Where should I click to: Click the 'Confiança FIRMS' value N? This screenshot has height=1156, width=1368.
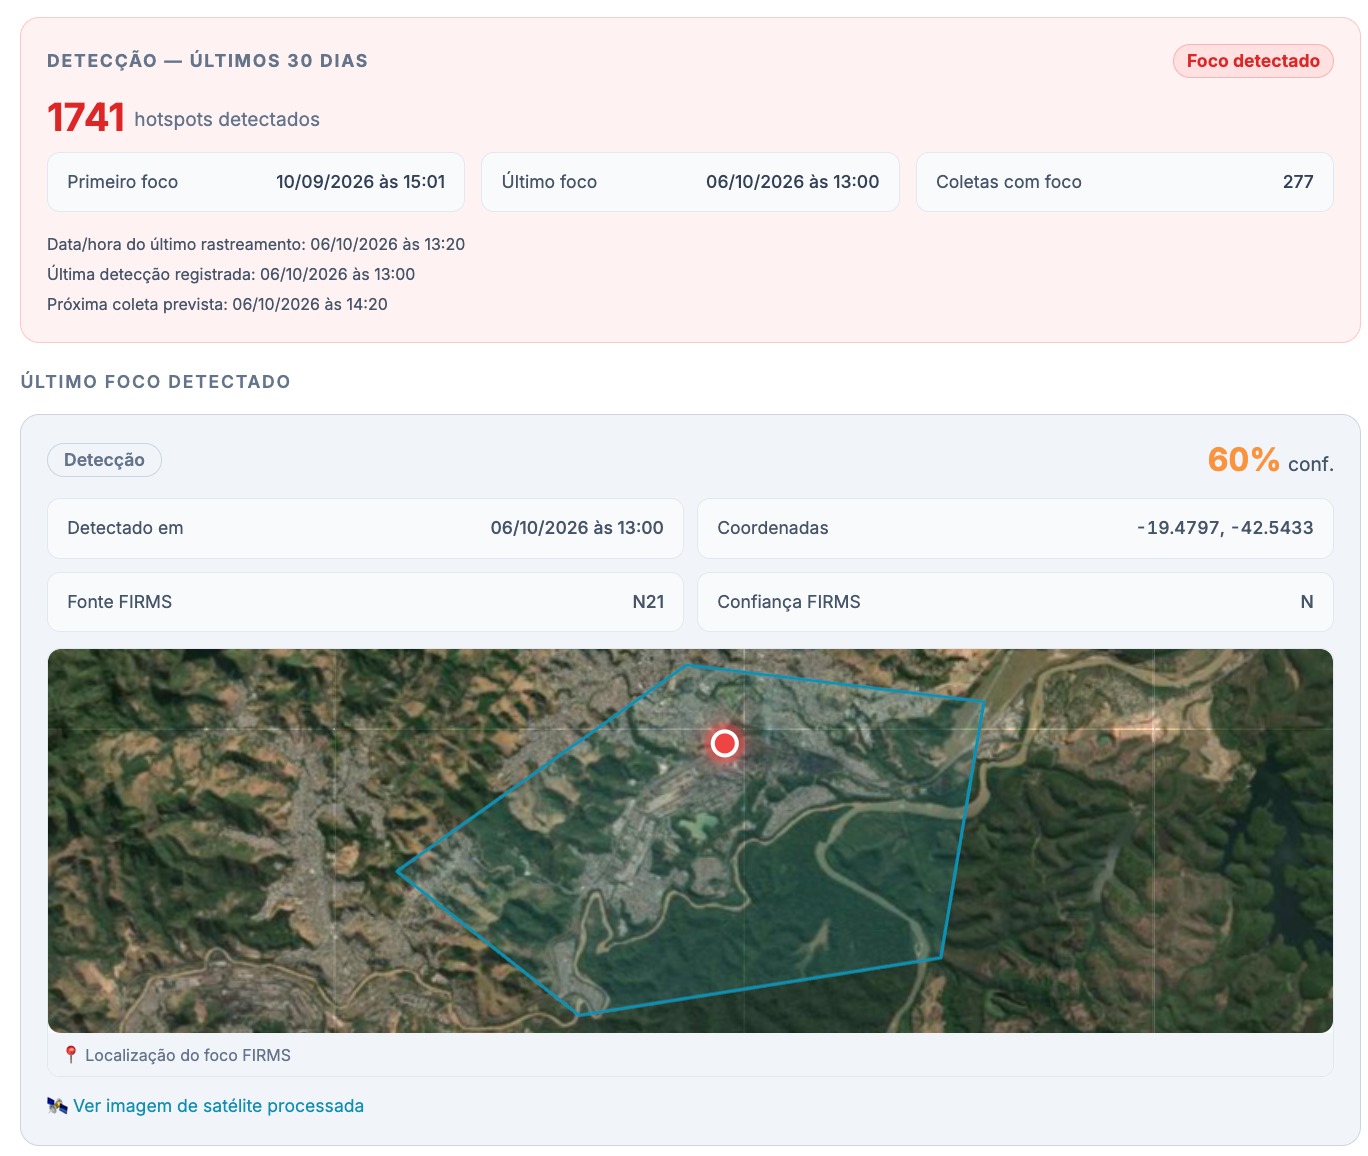coord(1306,602)
